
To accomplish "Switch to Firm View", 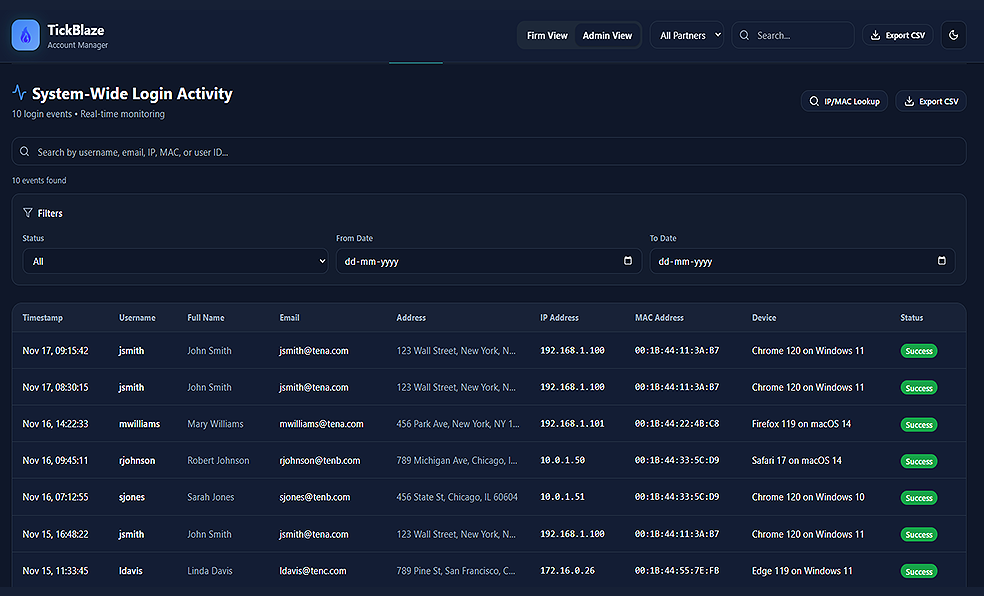I will click(x=547, y=36).
